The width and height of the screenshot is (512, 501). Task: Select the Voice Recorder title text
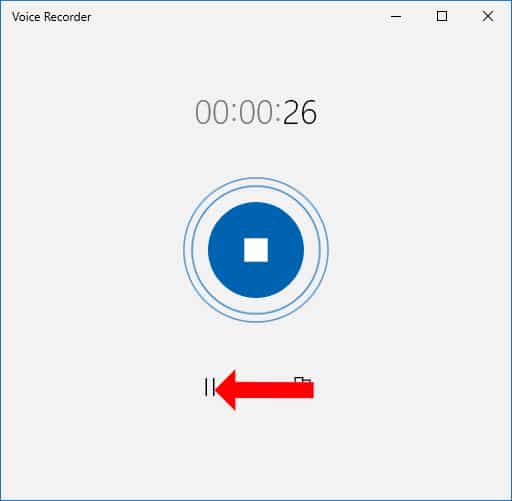click(x=51, y=17)
